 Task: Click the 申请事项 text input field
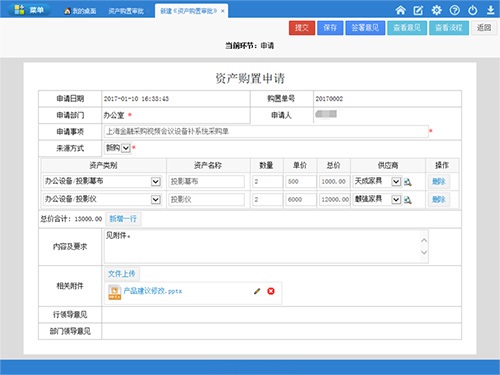pyautogui.click(x=266, y=131)
